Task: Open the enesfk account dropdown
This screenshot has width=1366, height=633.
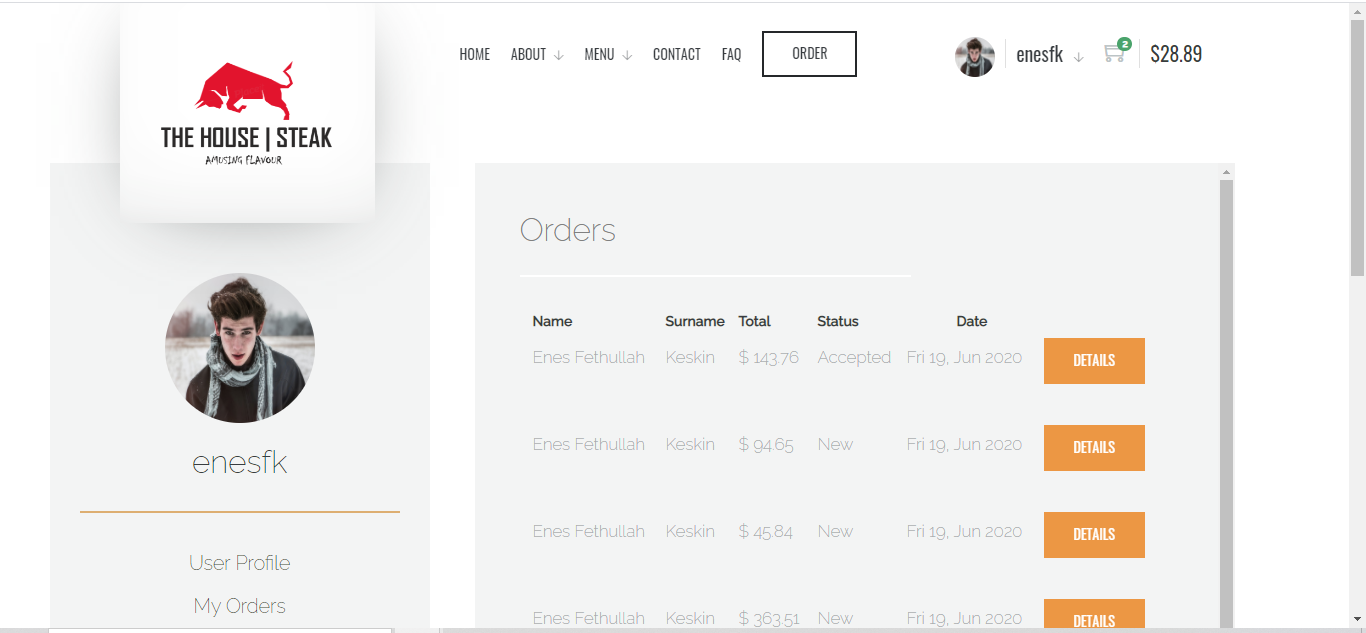Action: [x=1049, y=55]
